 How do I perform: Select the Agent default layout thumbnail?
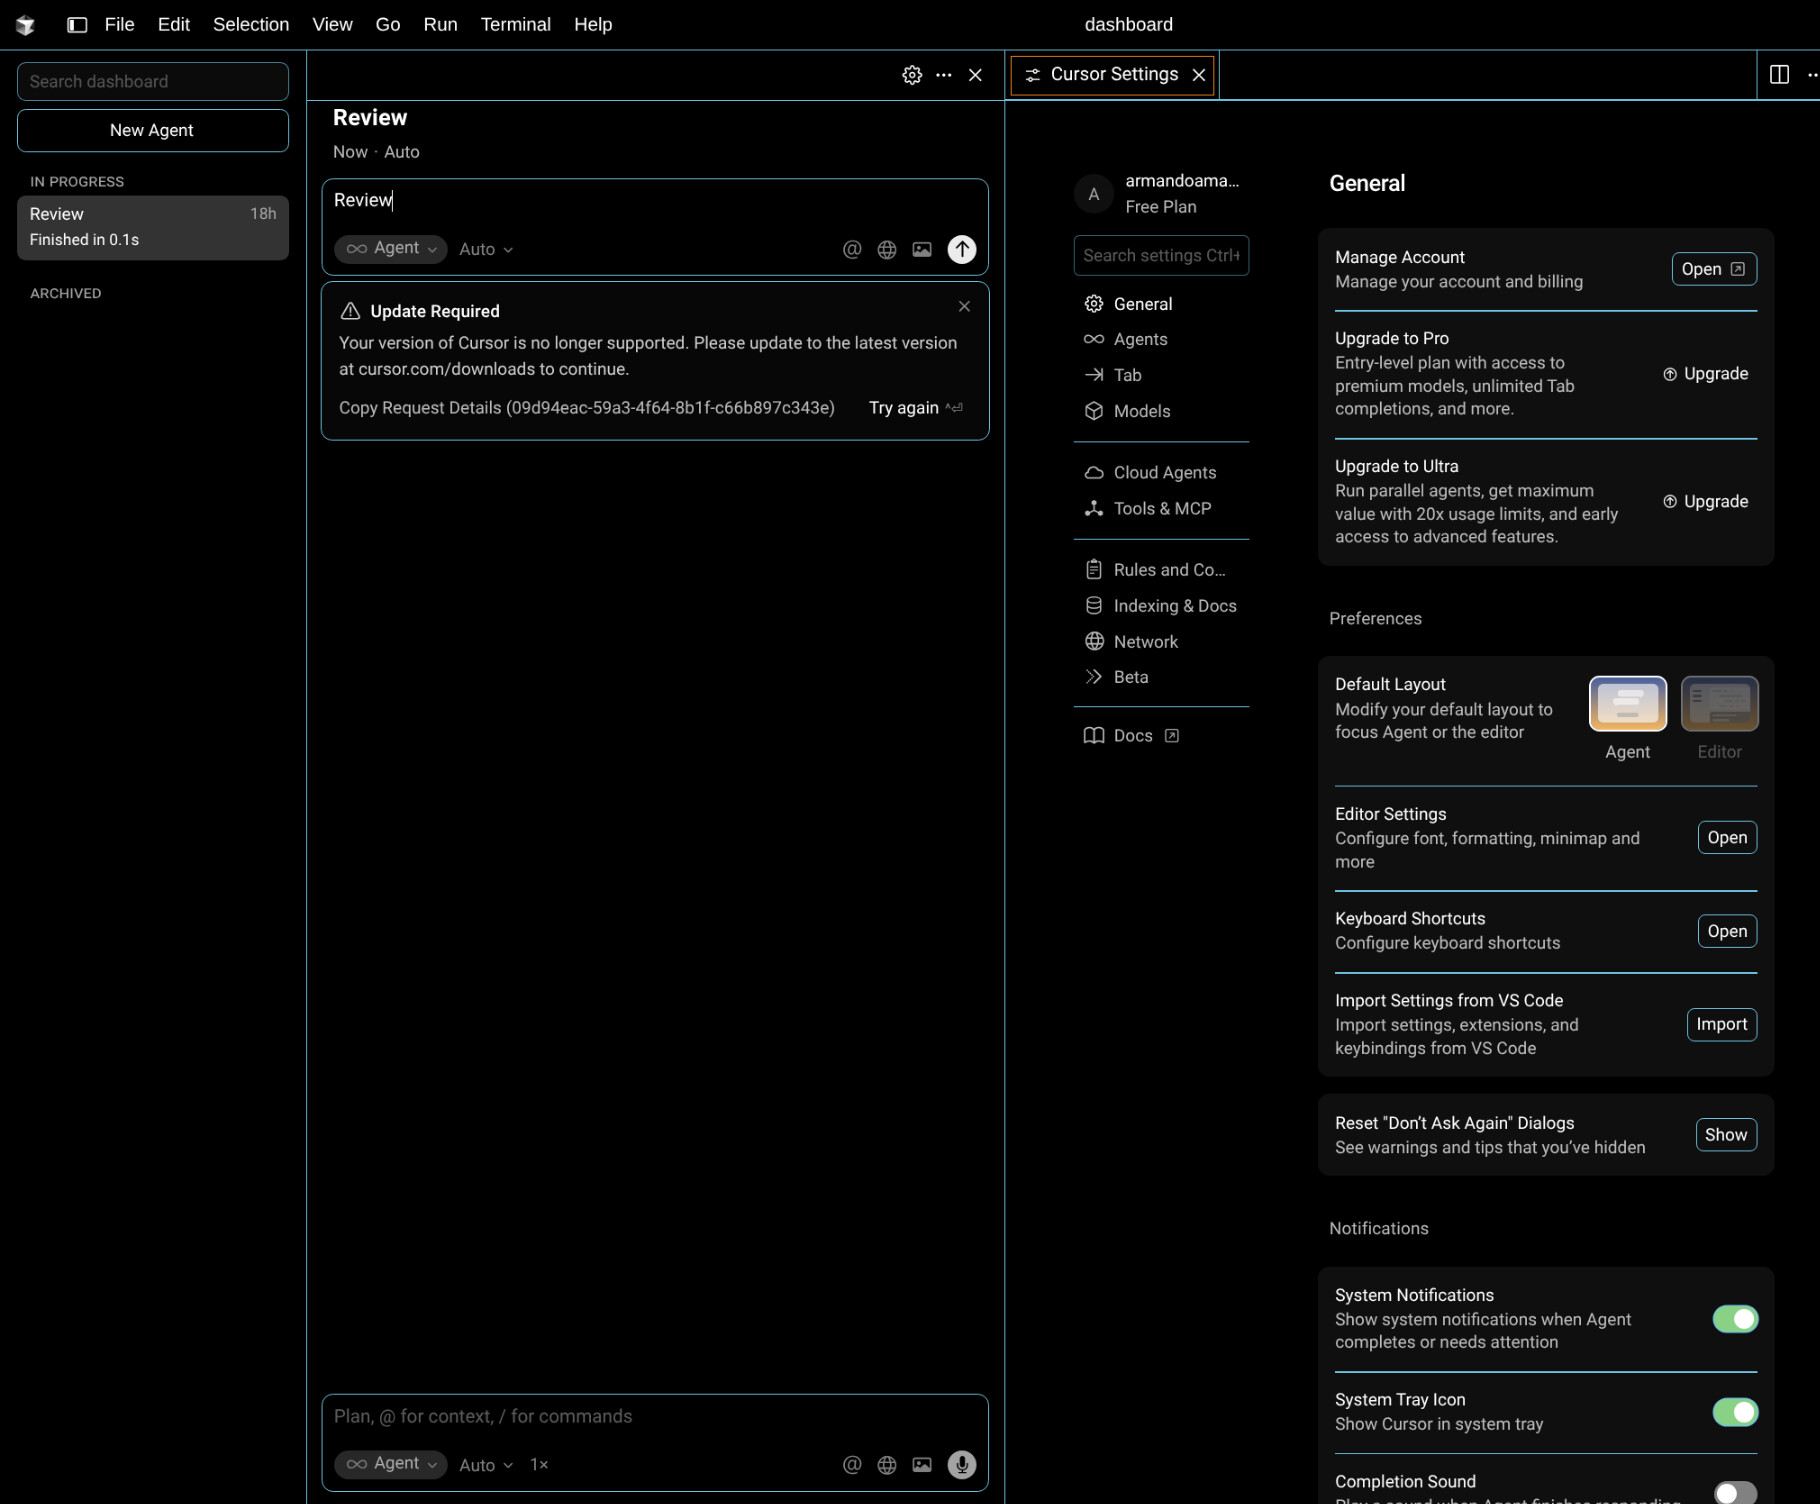point(1628,704)
